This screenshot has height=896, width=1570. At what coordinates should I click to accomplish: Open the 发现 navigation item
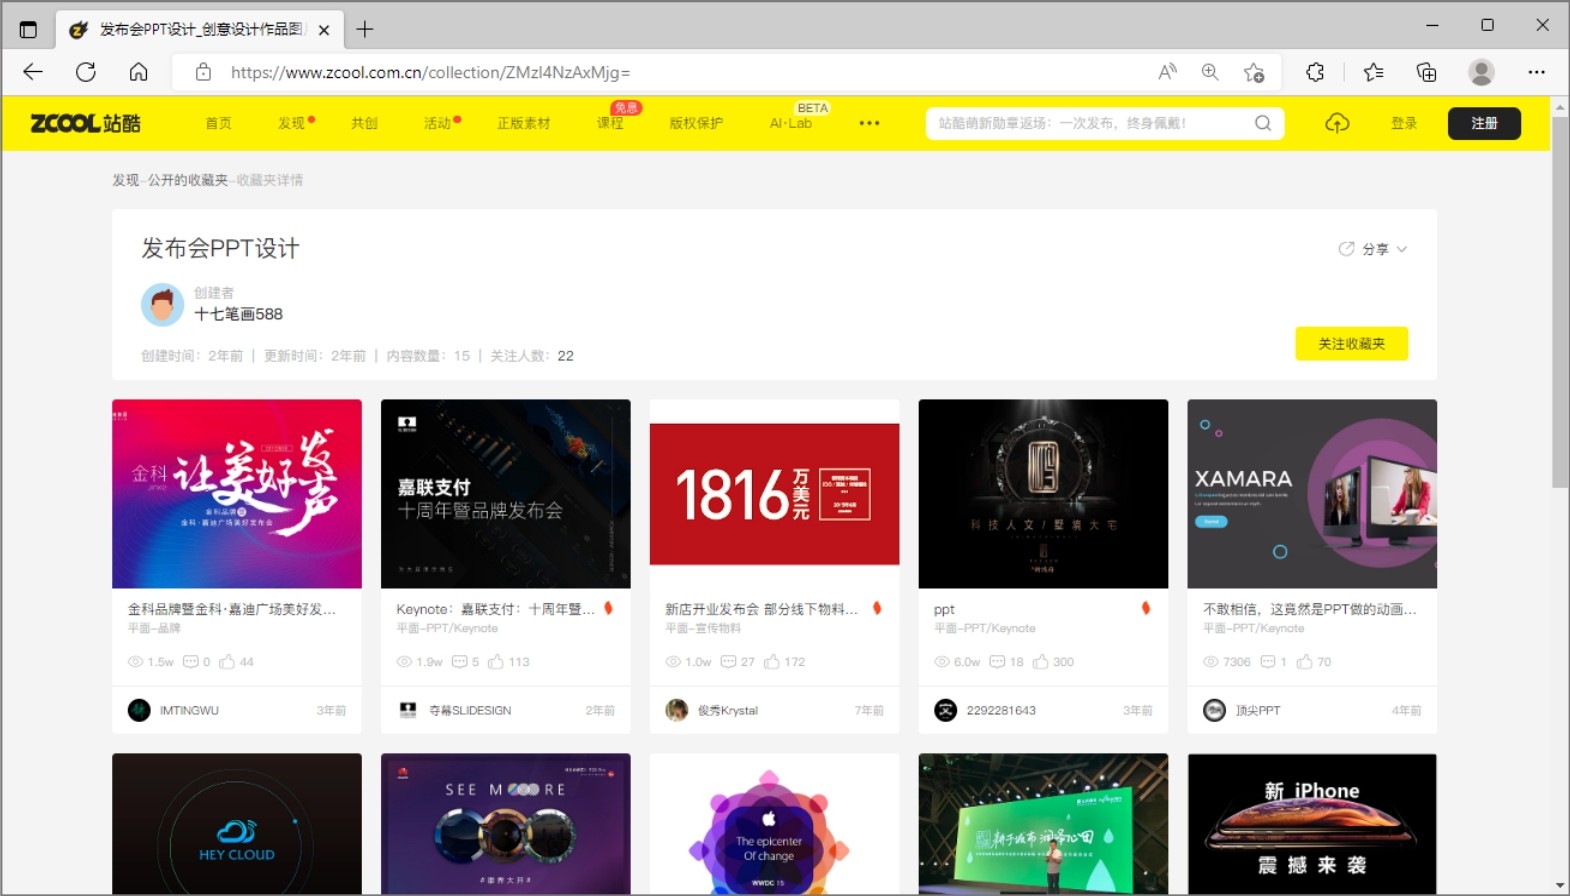click(x=291, y=123)
